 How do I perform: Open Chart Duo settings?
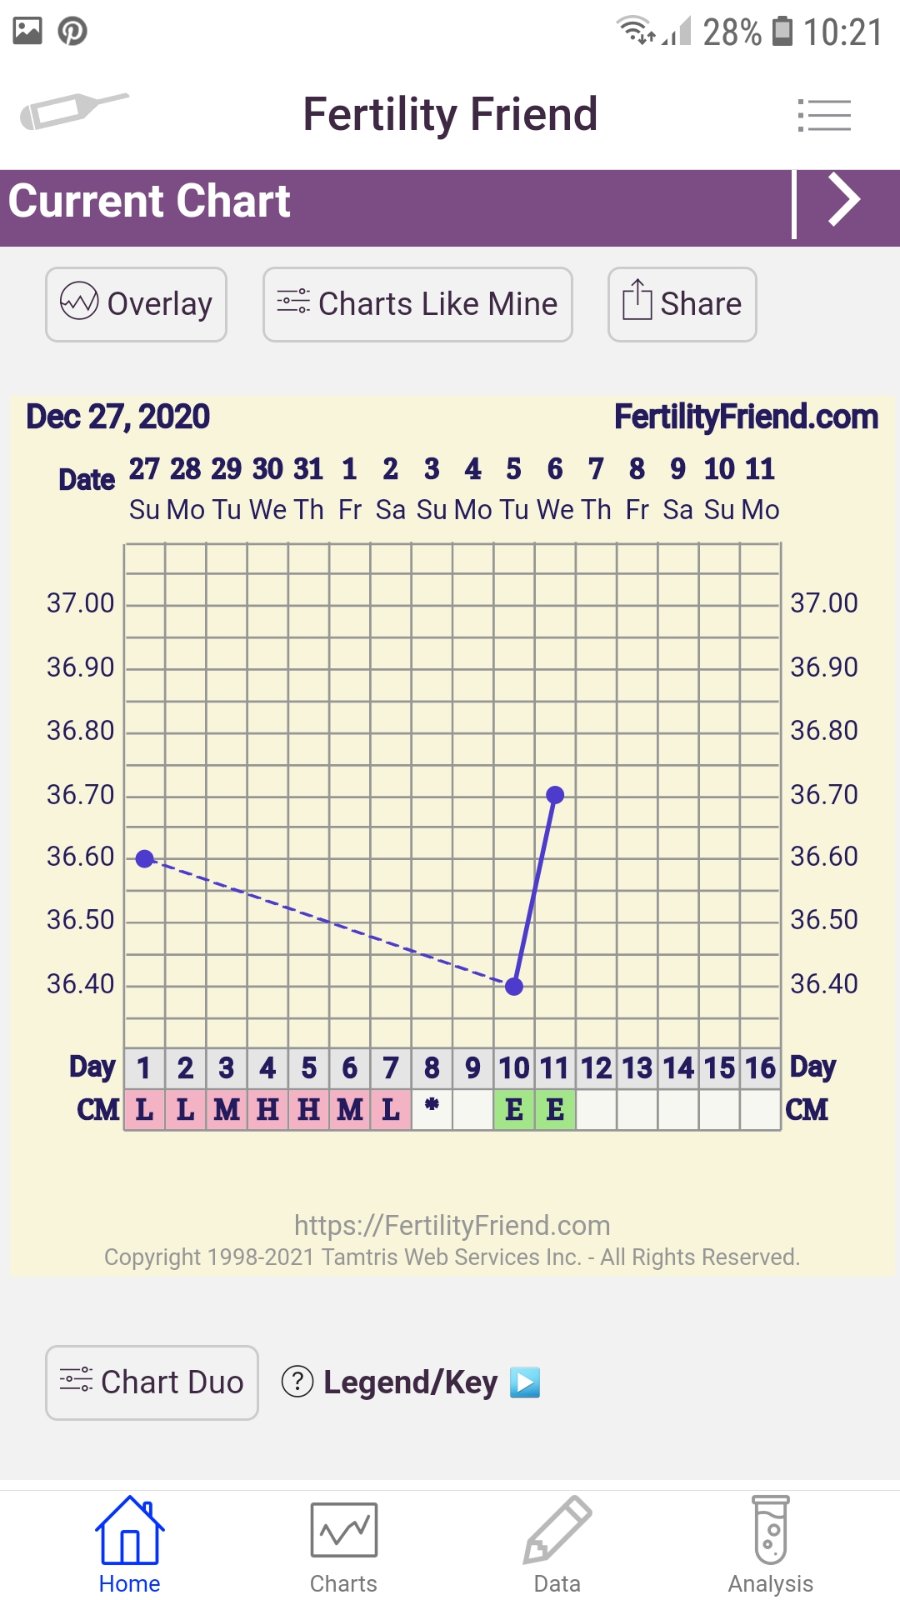(152, 1382)
